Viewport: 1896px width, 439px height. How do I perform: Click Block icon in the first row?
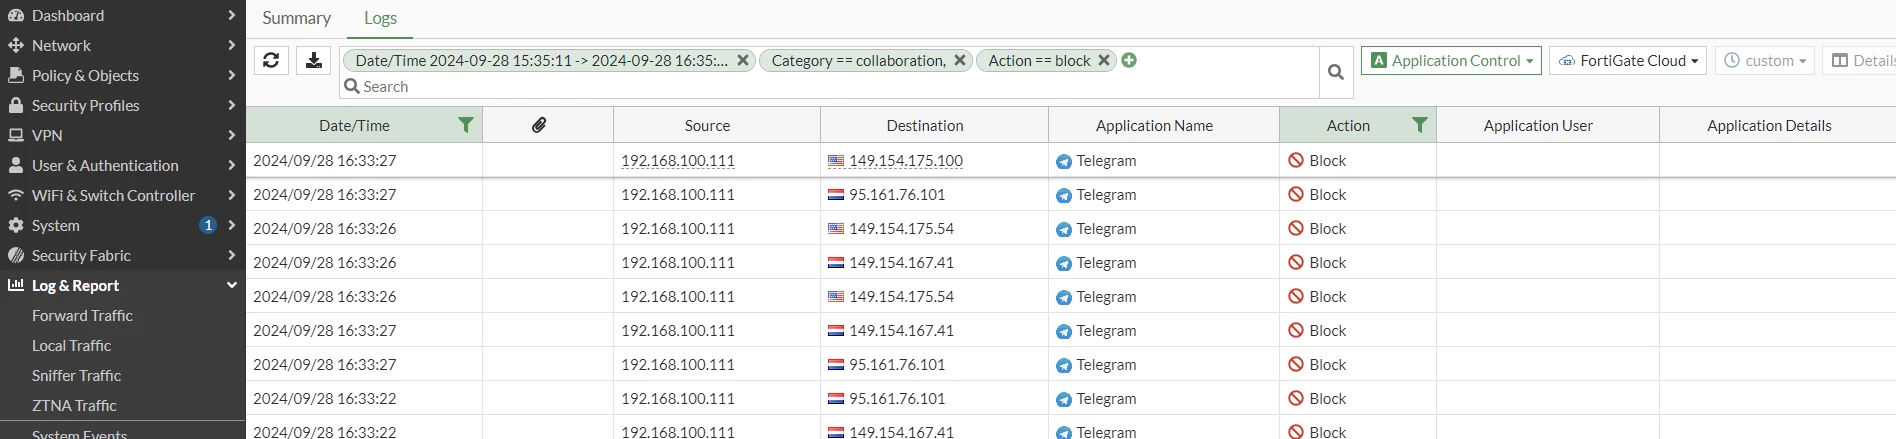click(x=1296, y=160)
